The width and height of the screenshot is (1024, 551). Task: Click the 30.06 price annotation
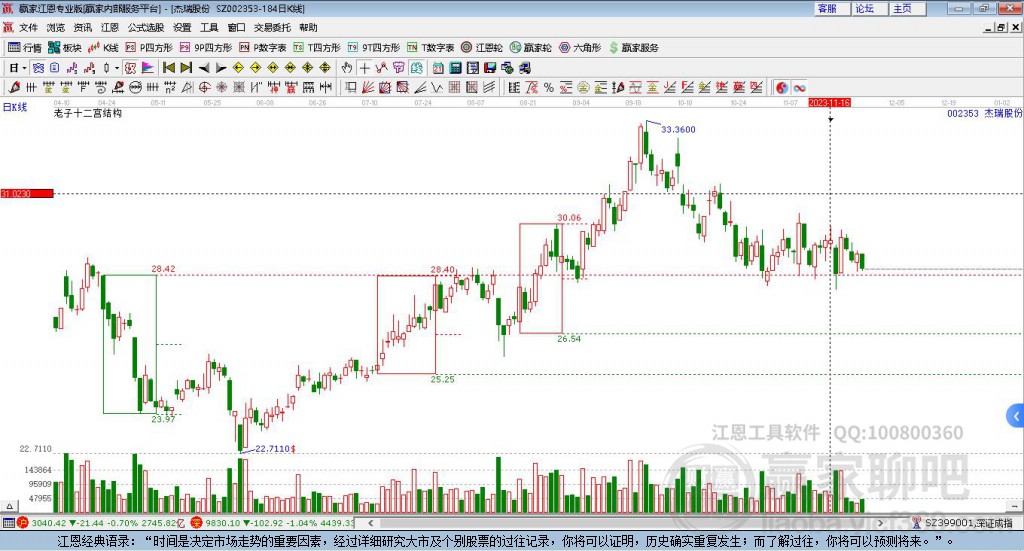pos(569,217)
